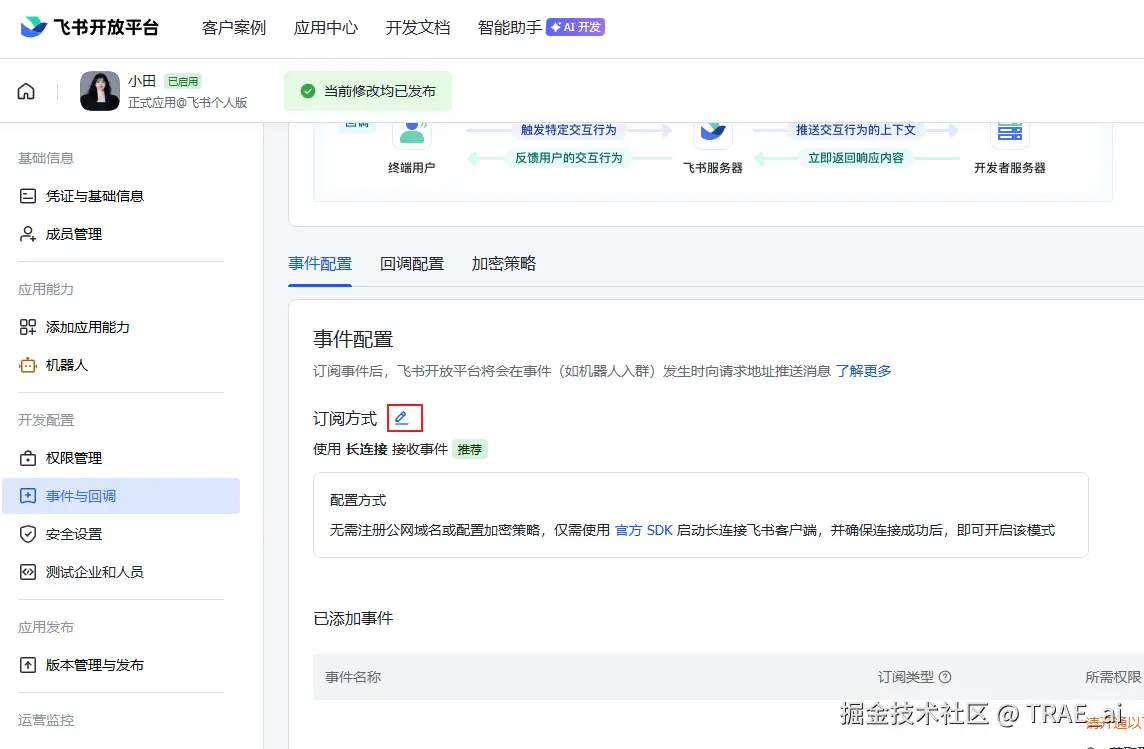Select 事件与回调 in sidebar

[x=120, y=496]
